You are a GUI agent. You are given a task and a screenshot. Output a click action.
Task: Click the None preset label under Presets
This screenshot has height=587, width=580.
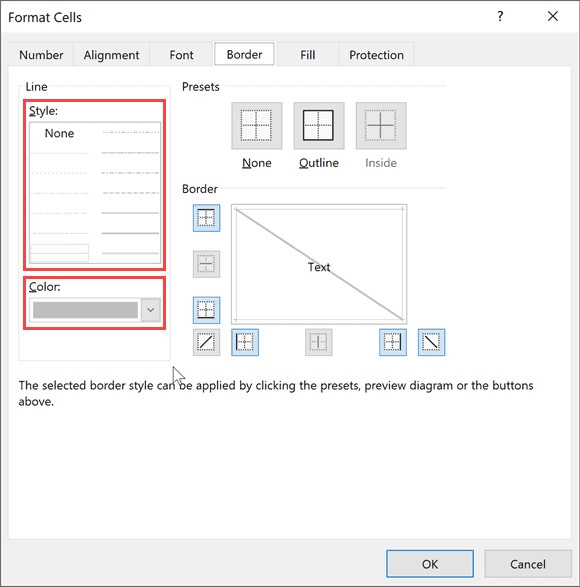(x=256, y=163)
